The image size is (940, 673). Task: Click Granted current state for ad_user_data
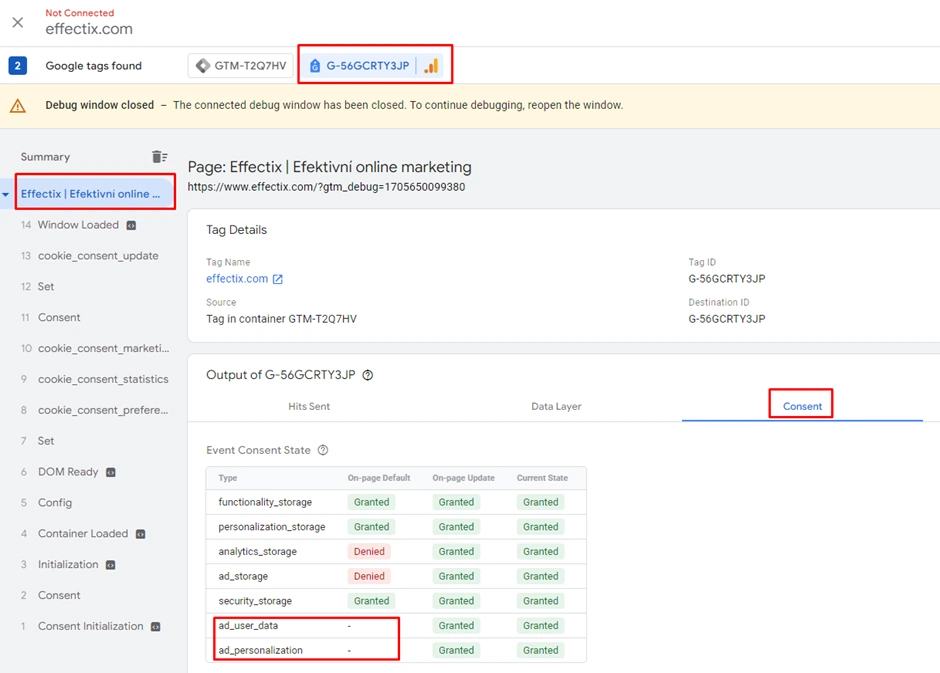click(540, 626)
